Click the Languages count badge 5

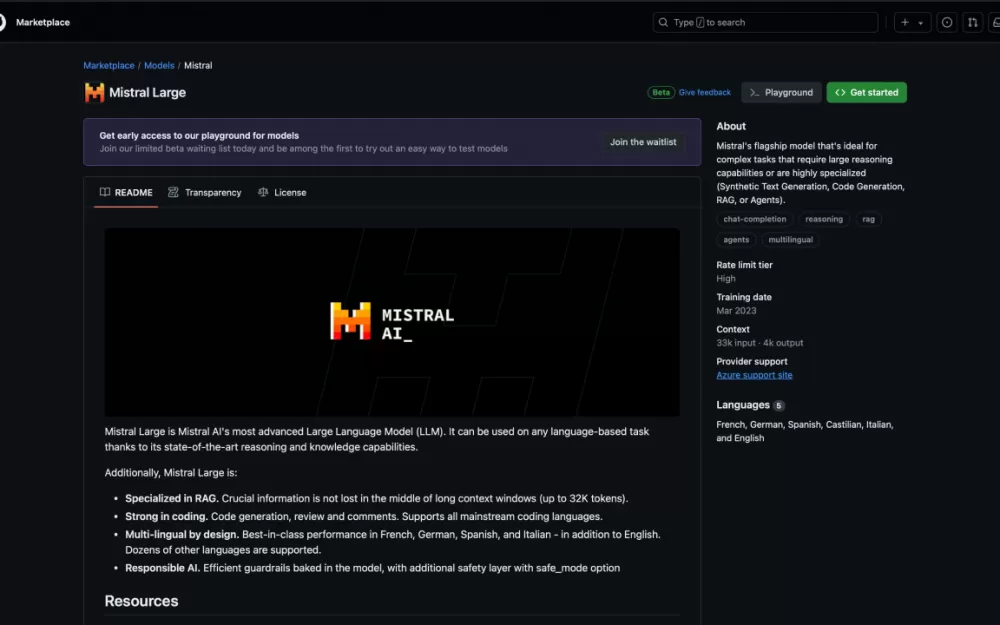click(x=779, y=406)
